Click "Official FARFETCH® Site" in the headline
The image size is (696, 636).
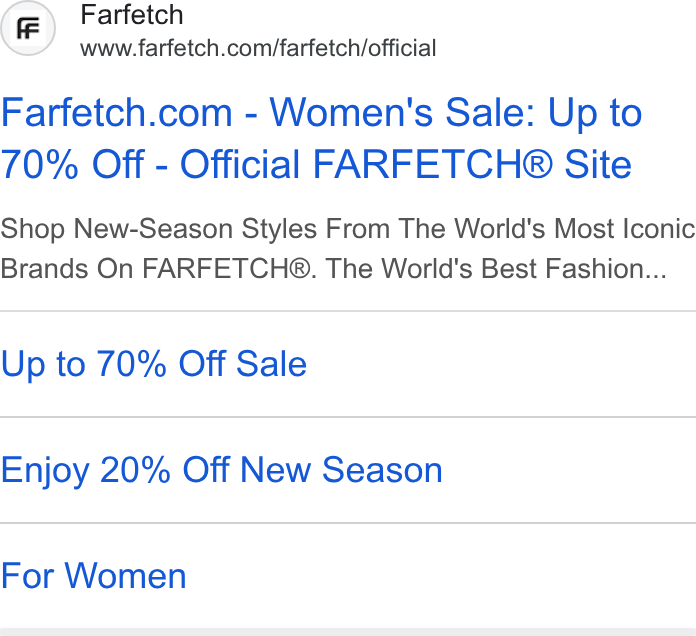tap(406, 165)
